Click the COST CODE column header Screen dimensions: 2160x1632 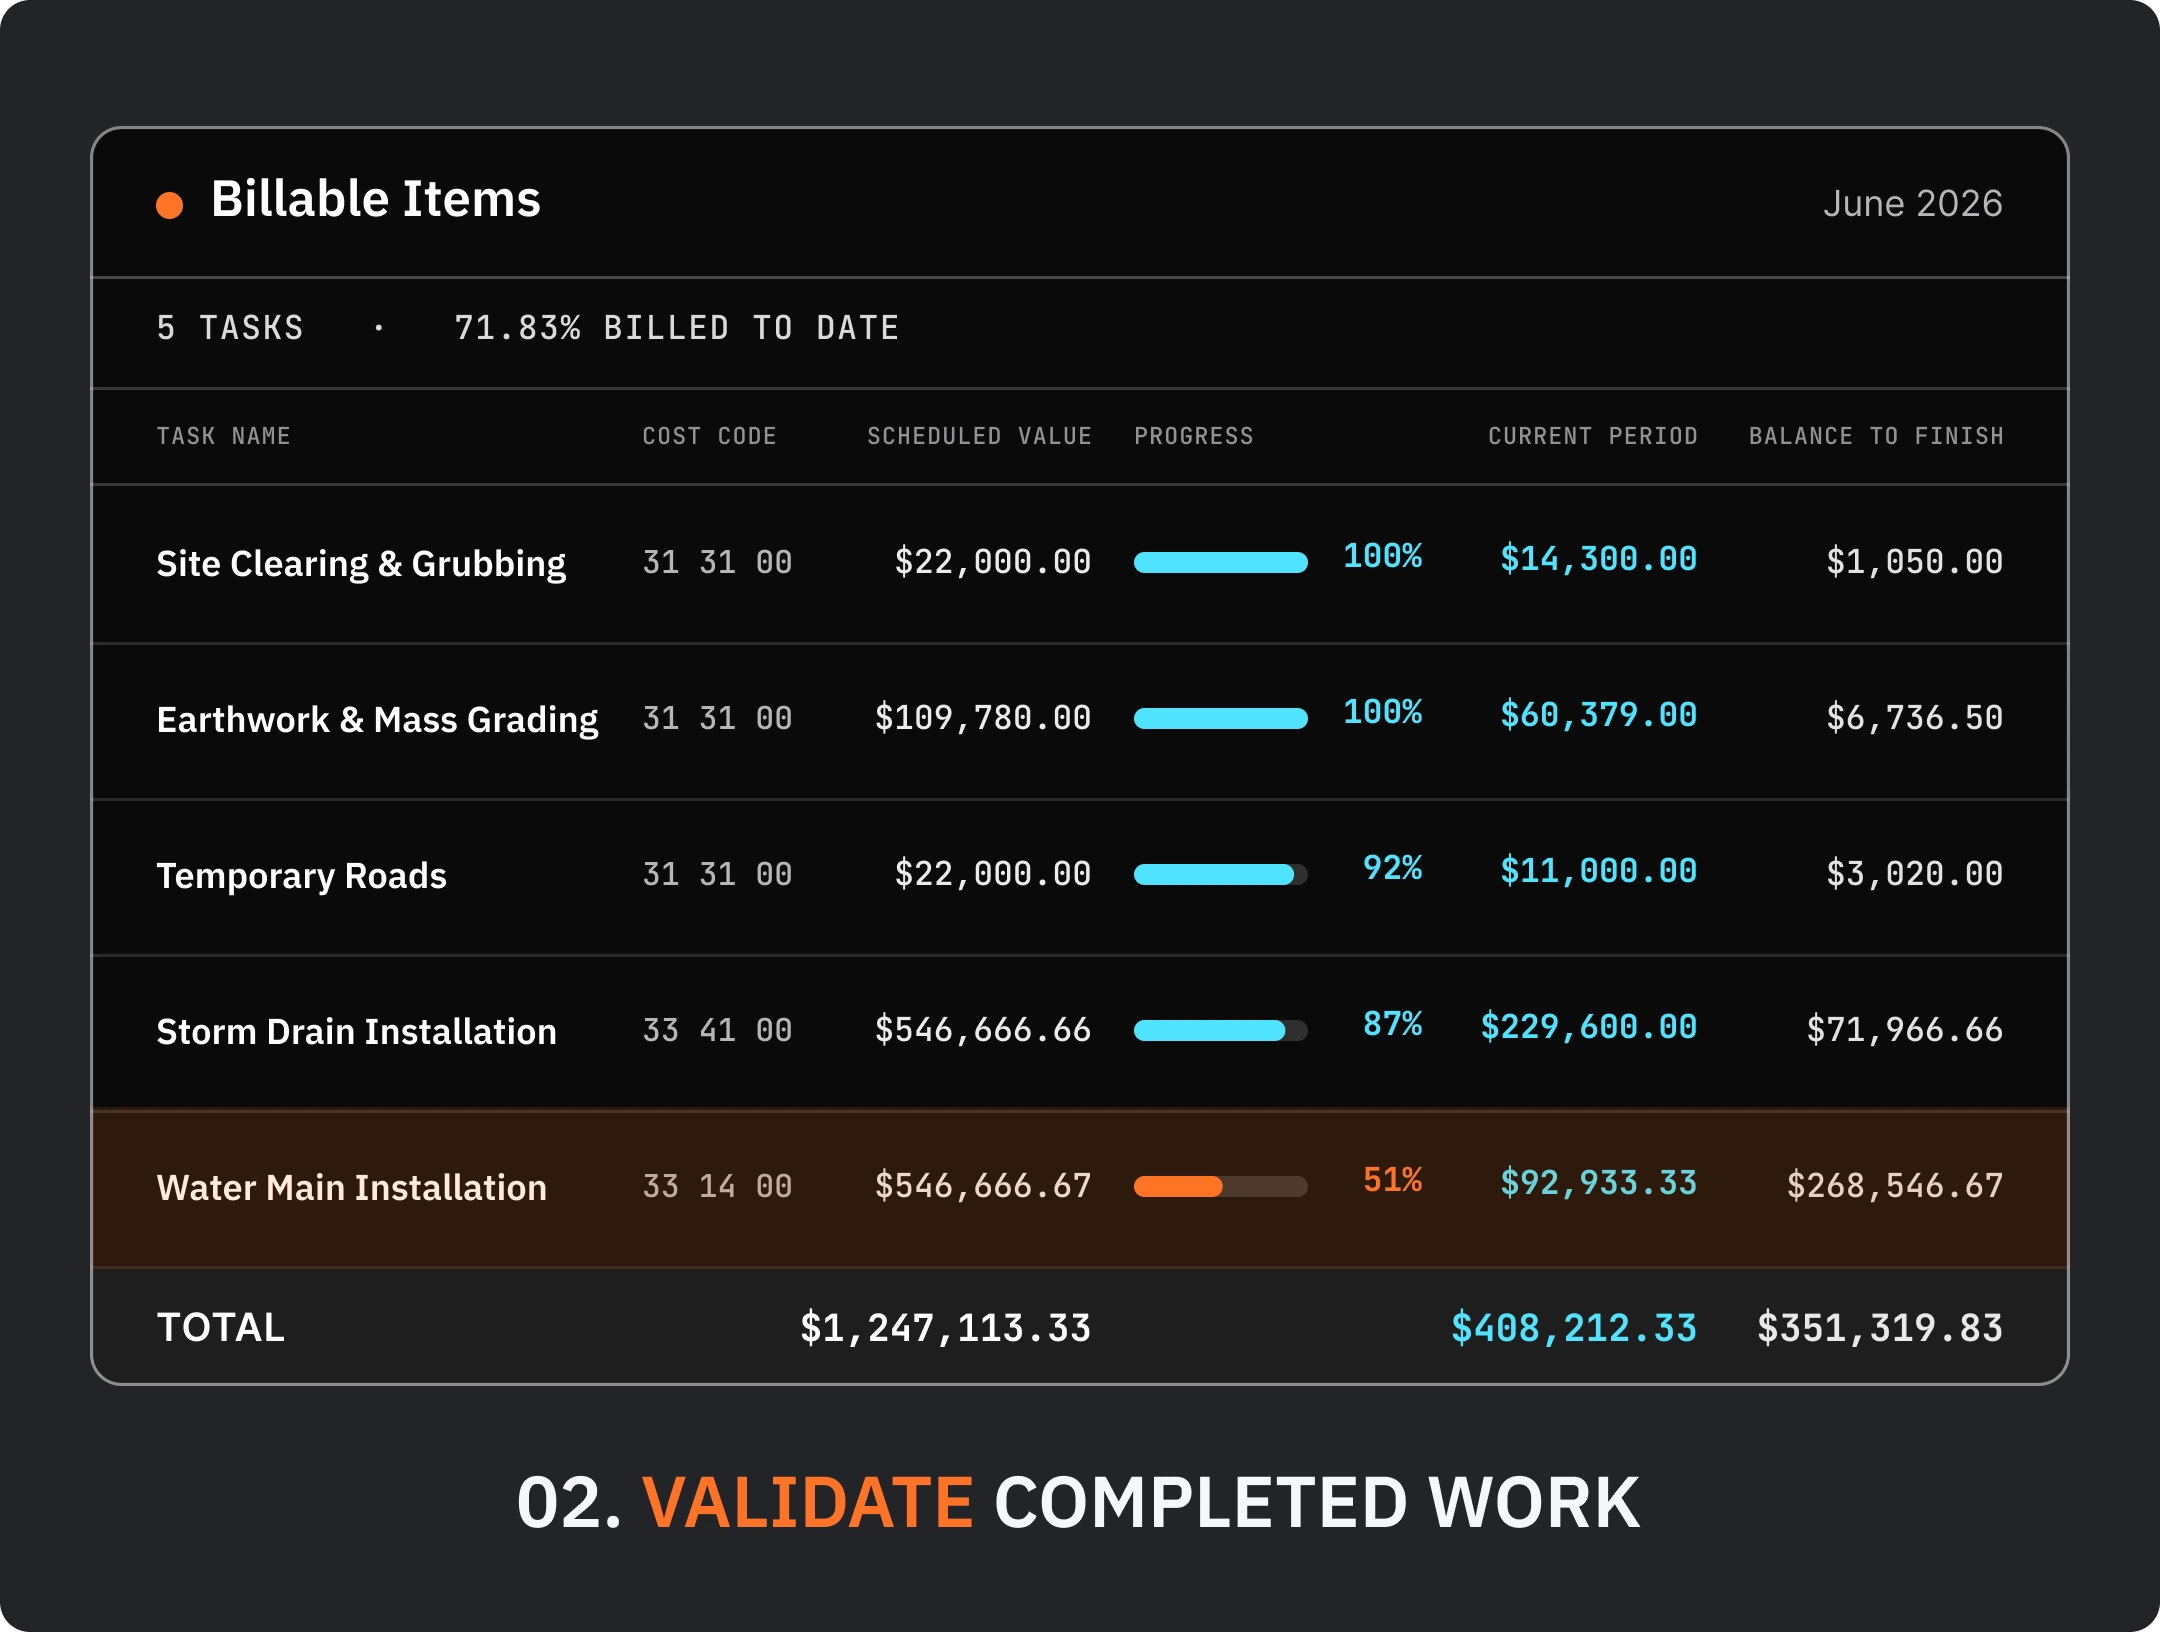(709, 436)
